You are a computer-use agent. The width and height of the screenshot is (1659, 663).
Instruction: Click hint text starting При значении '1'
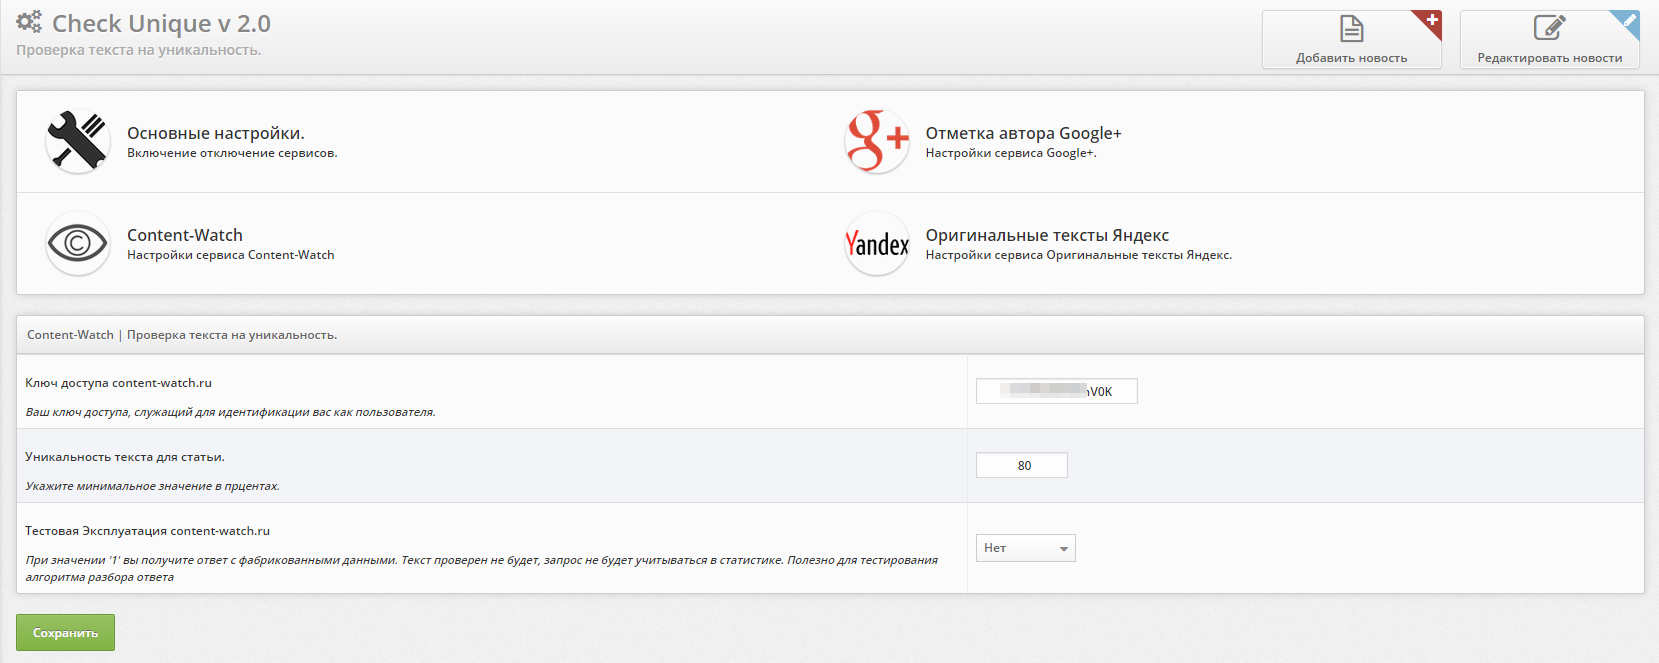point(481,568)
